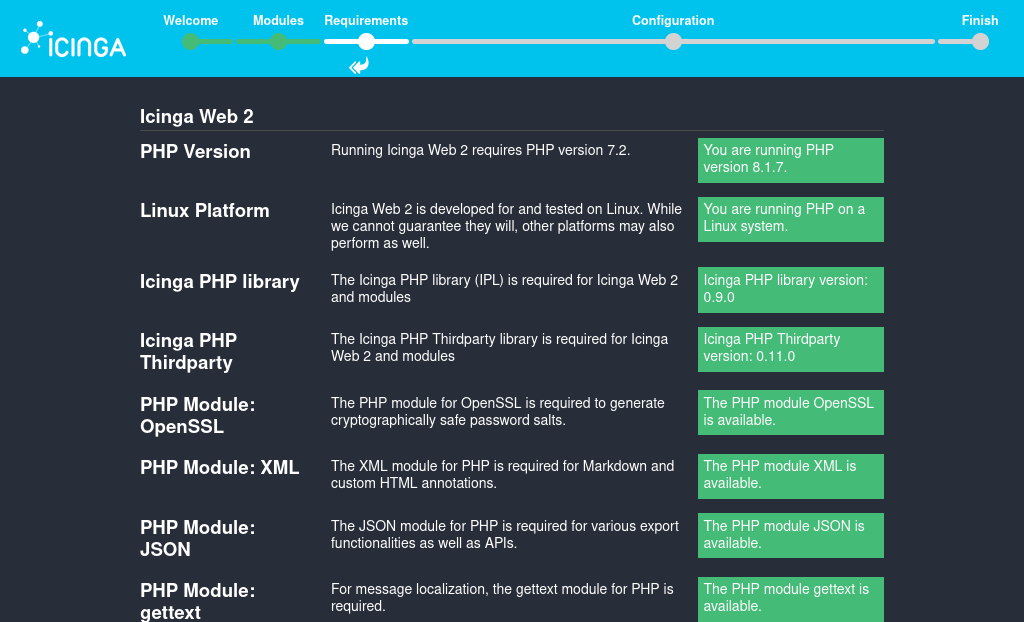Select the Requirements step label

(366, 20)
